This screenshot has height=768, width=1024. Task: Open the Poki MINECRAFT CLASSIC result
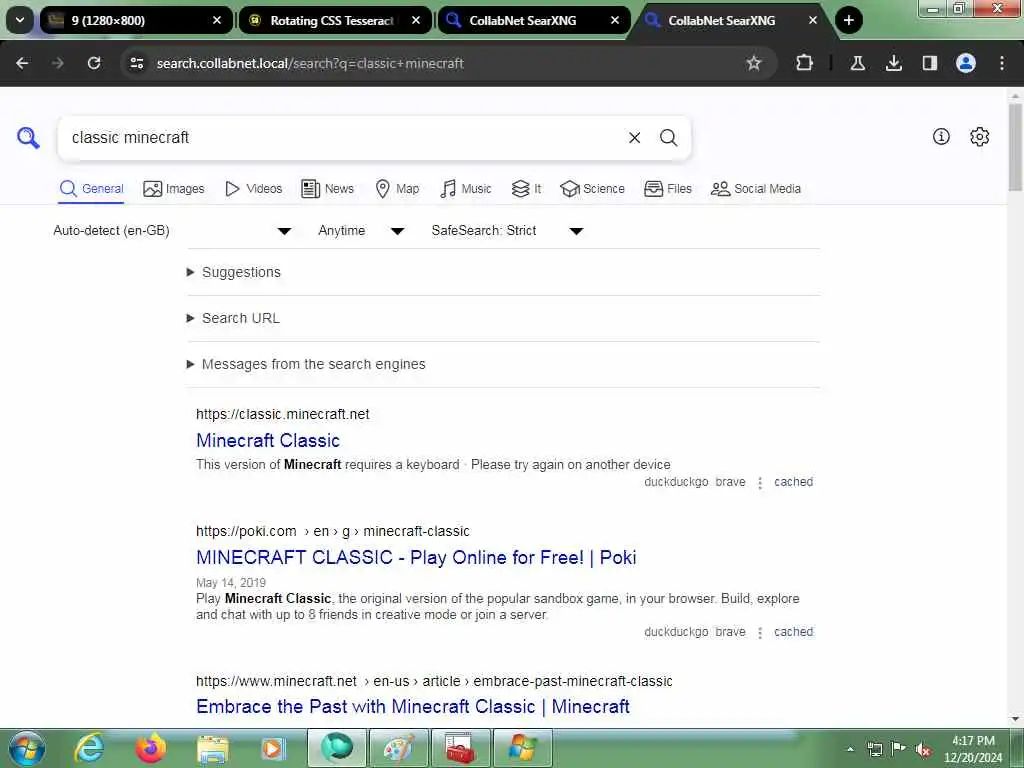pyautogui.click(x=416, y=557)
